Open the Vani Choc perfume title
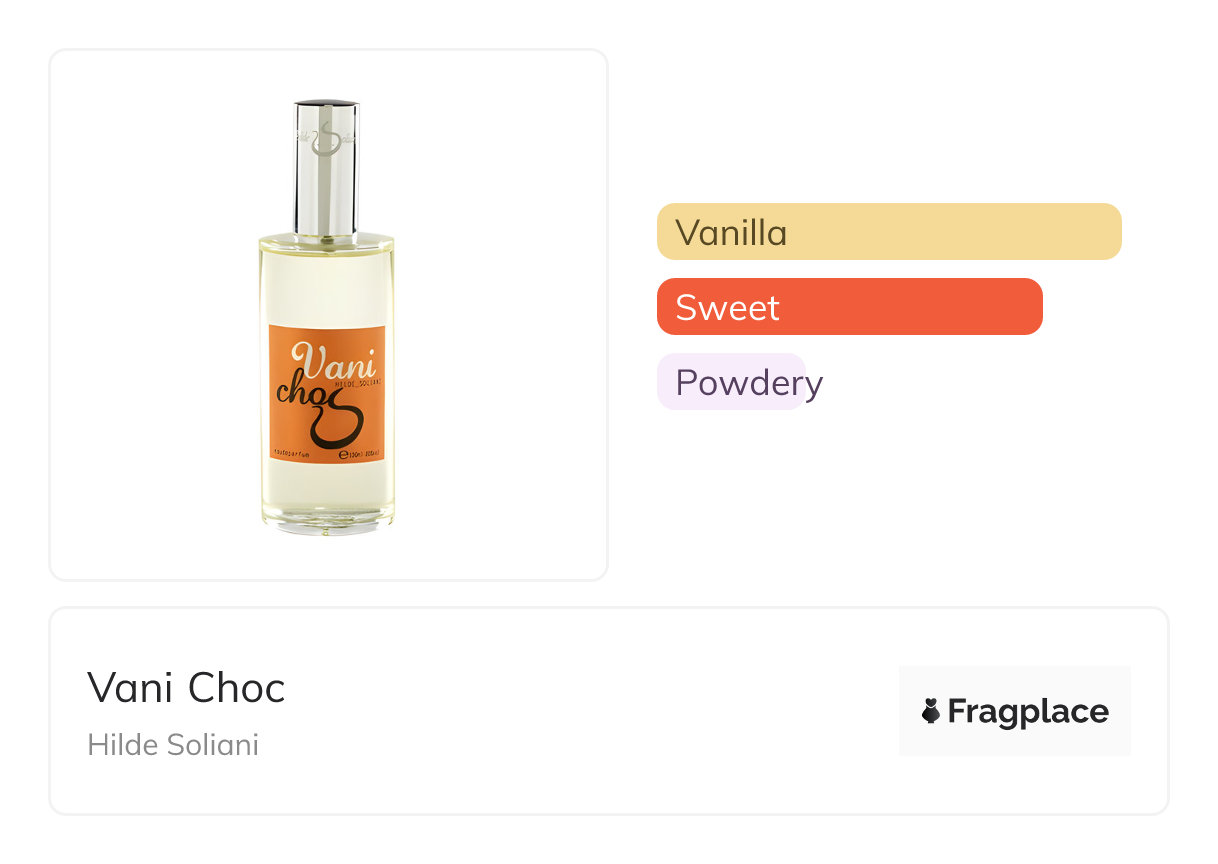 pyautogui.click(x=186, y=687)
